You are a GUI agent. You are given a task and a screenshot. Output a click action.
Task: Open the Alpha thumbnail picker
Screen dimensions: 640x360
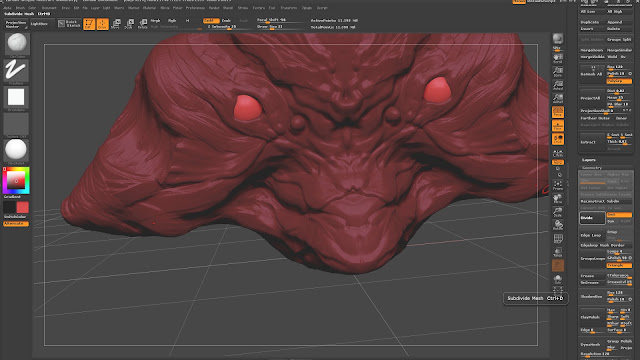16,98
